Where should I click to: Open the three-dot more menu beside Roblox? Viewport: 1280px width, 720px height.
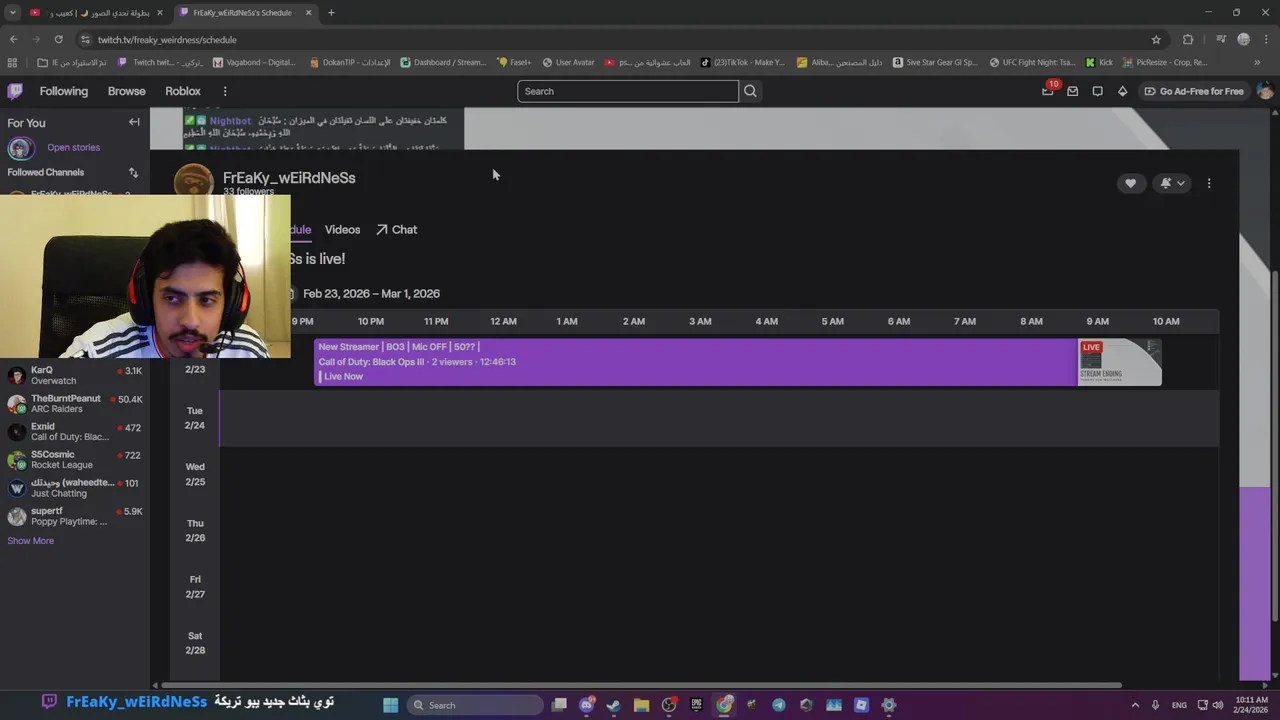pyautogui.click(x=224, y=91)
